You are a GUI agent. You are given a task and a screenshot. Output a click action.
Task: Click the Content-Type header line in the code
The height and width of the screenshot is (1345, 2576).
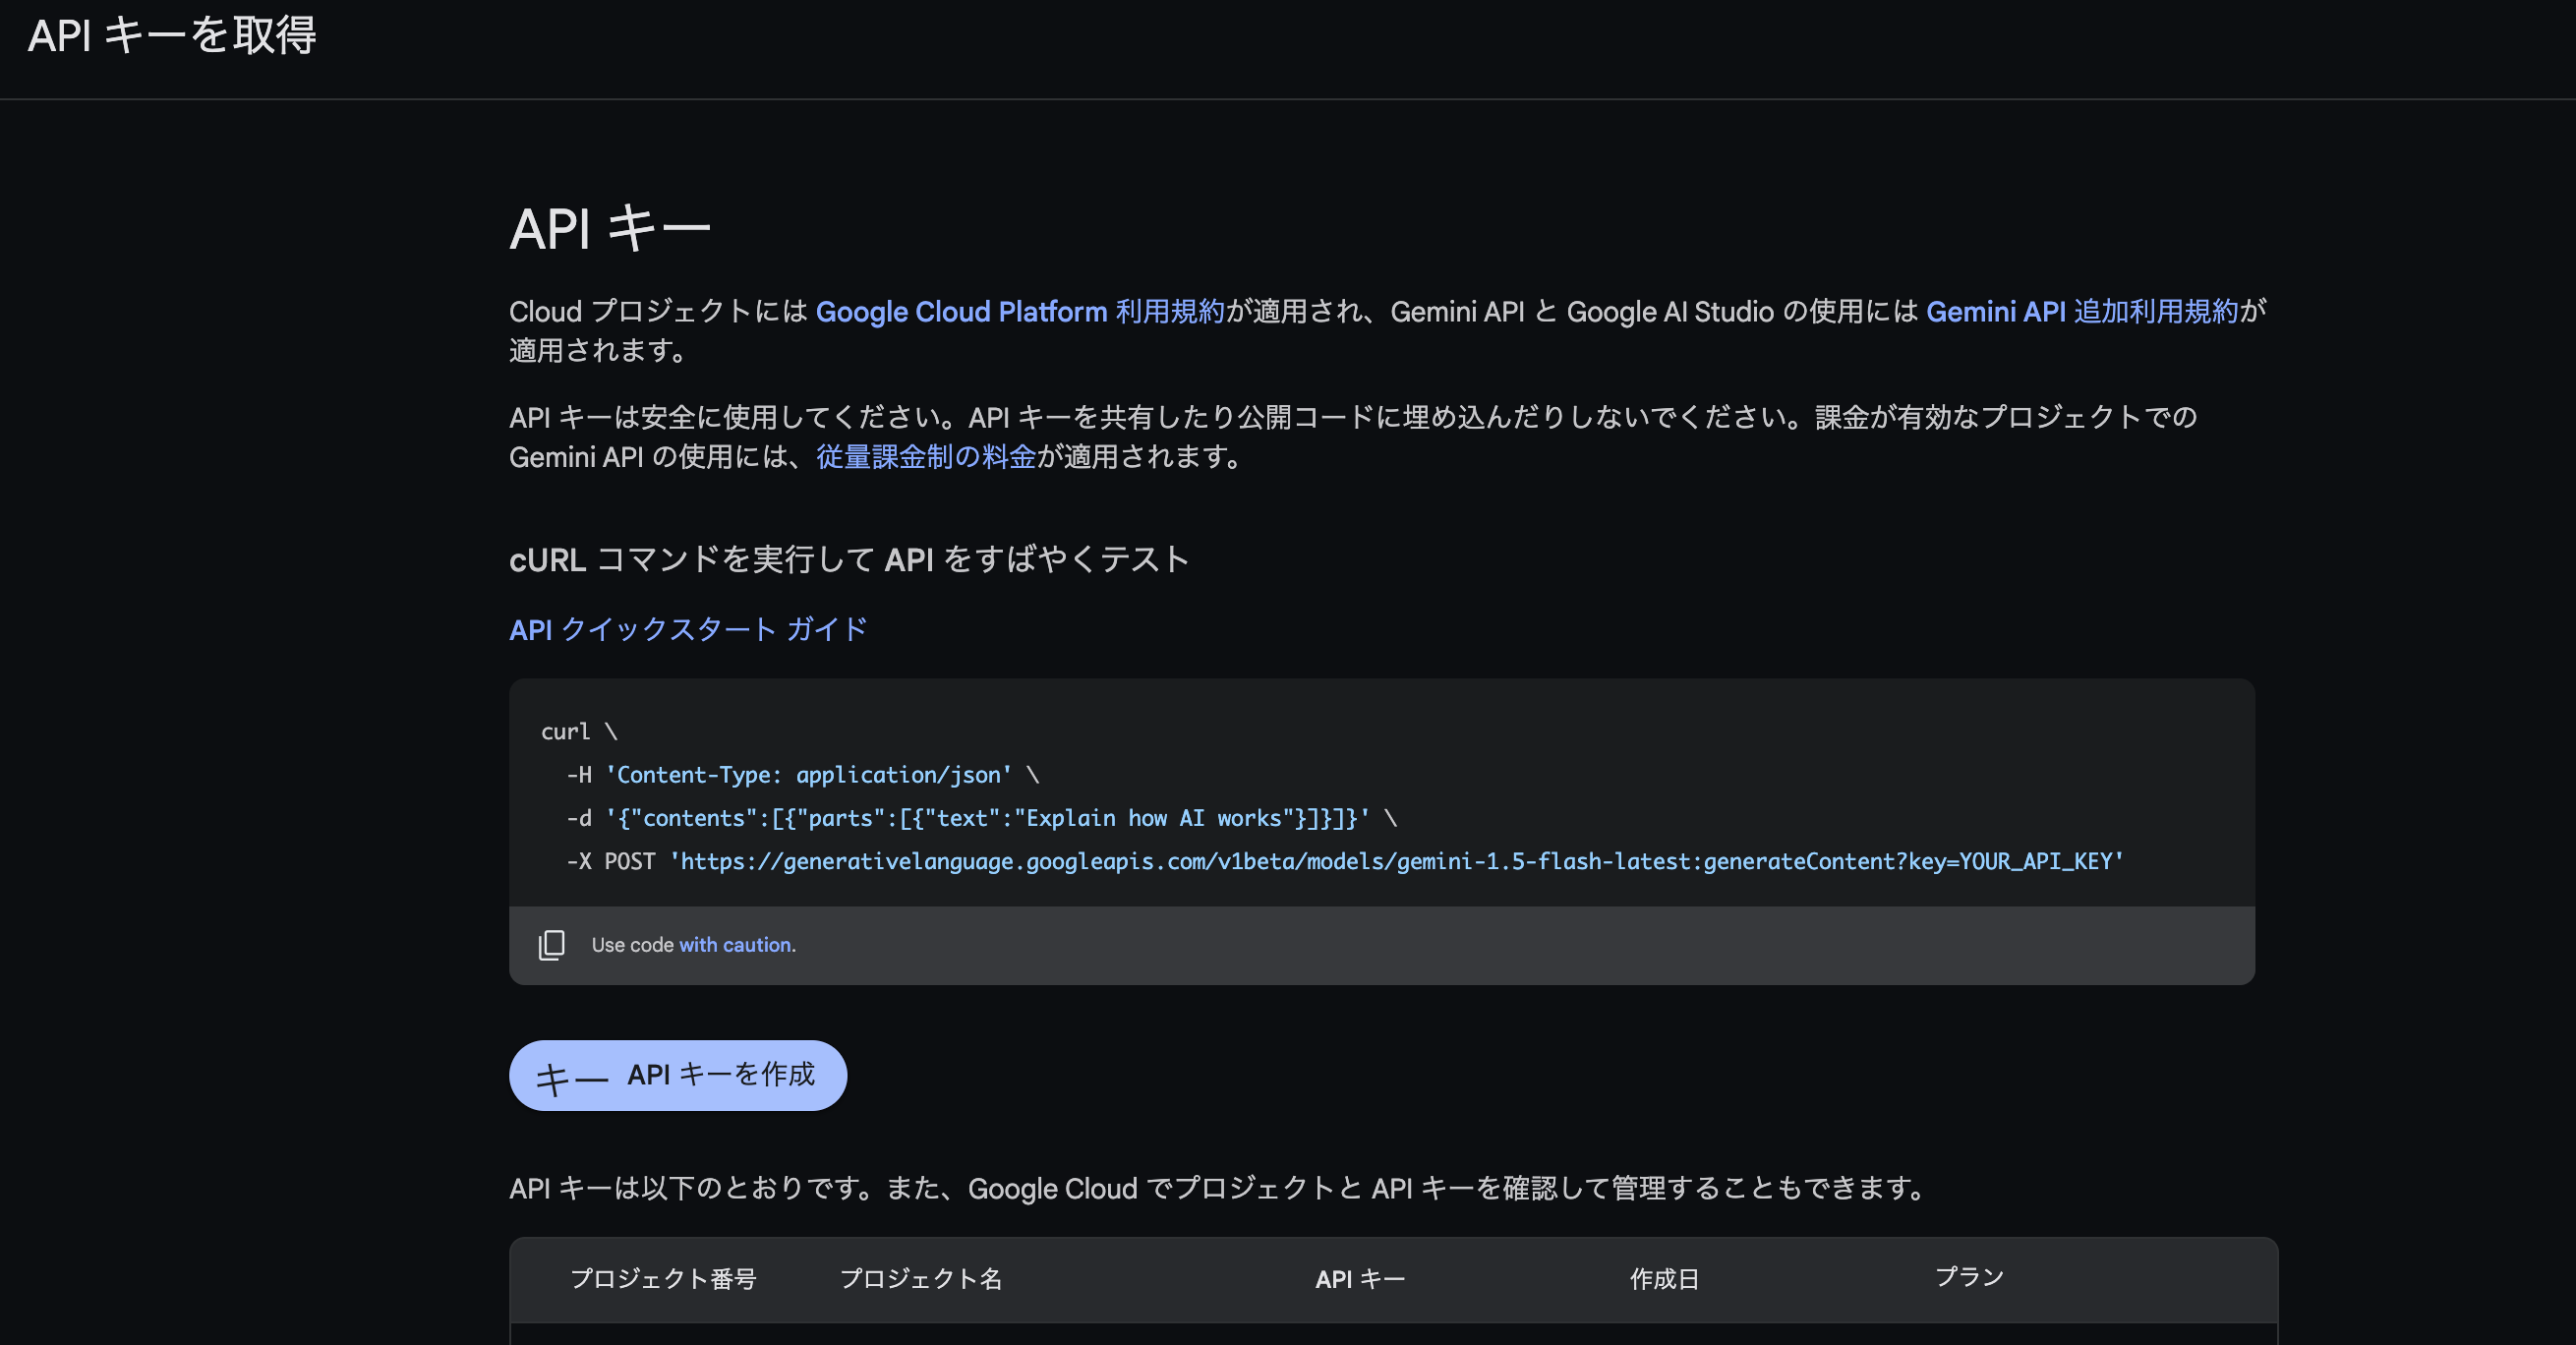click(x=800, y=774)
